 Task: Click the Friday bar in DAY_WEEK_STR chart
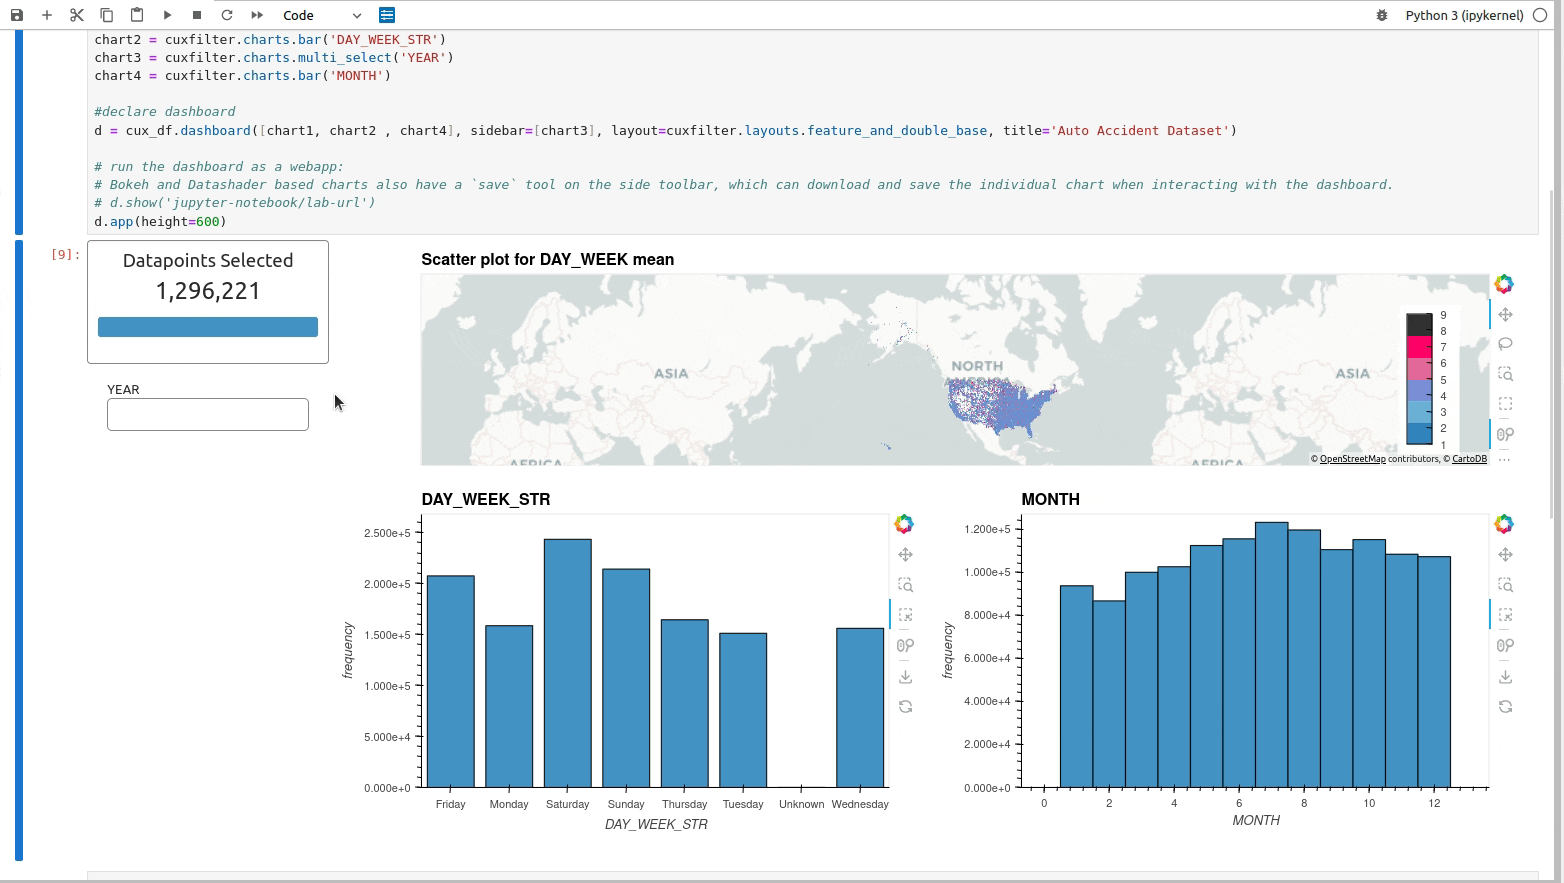click(450, 680)
